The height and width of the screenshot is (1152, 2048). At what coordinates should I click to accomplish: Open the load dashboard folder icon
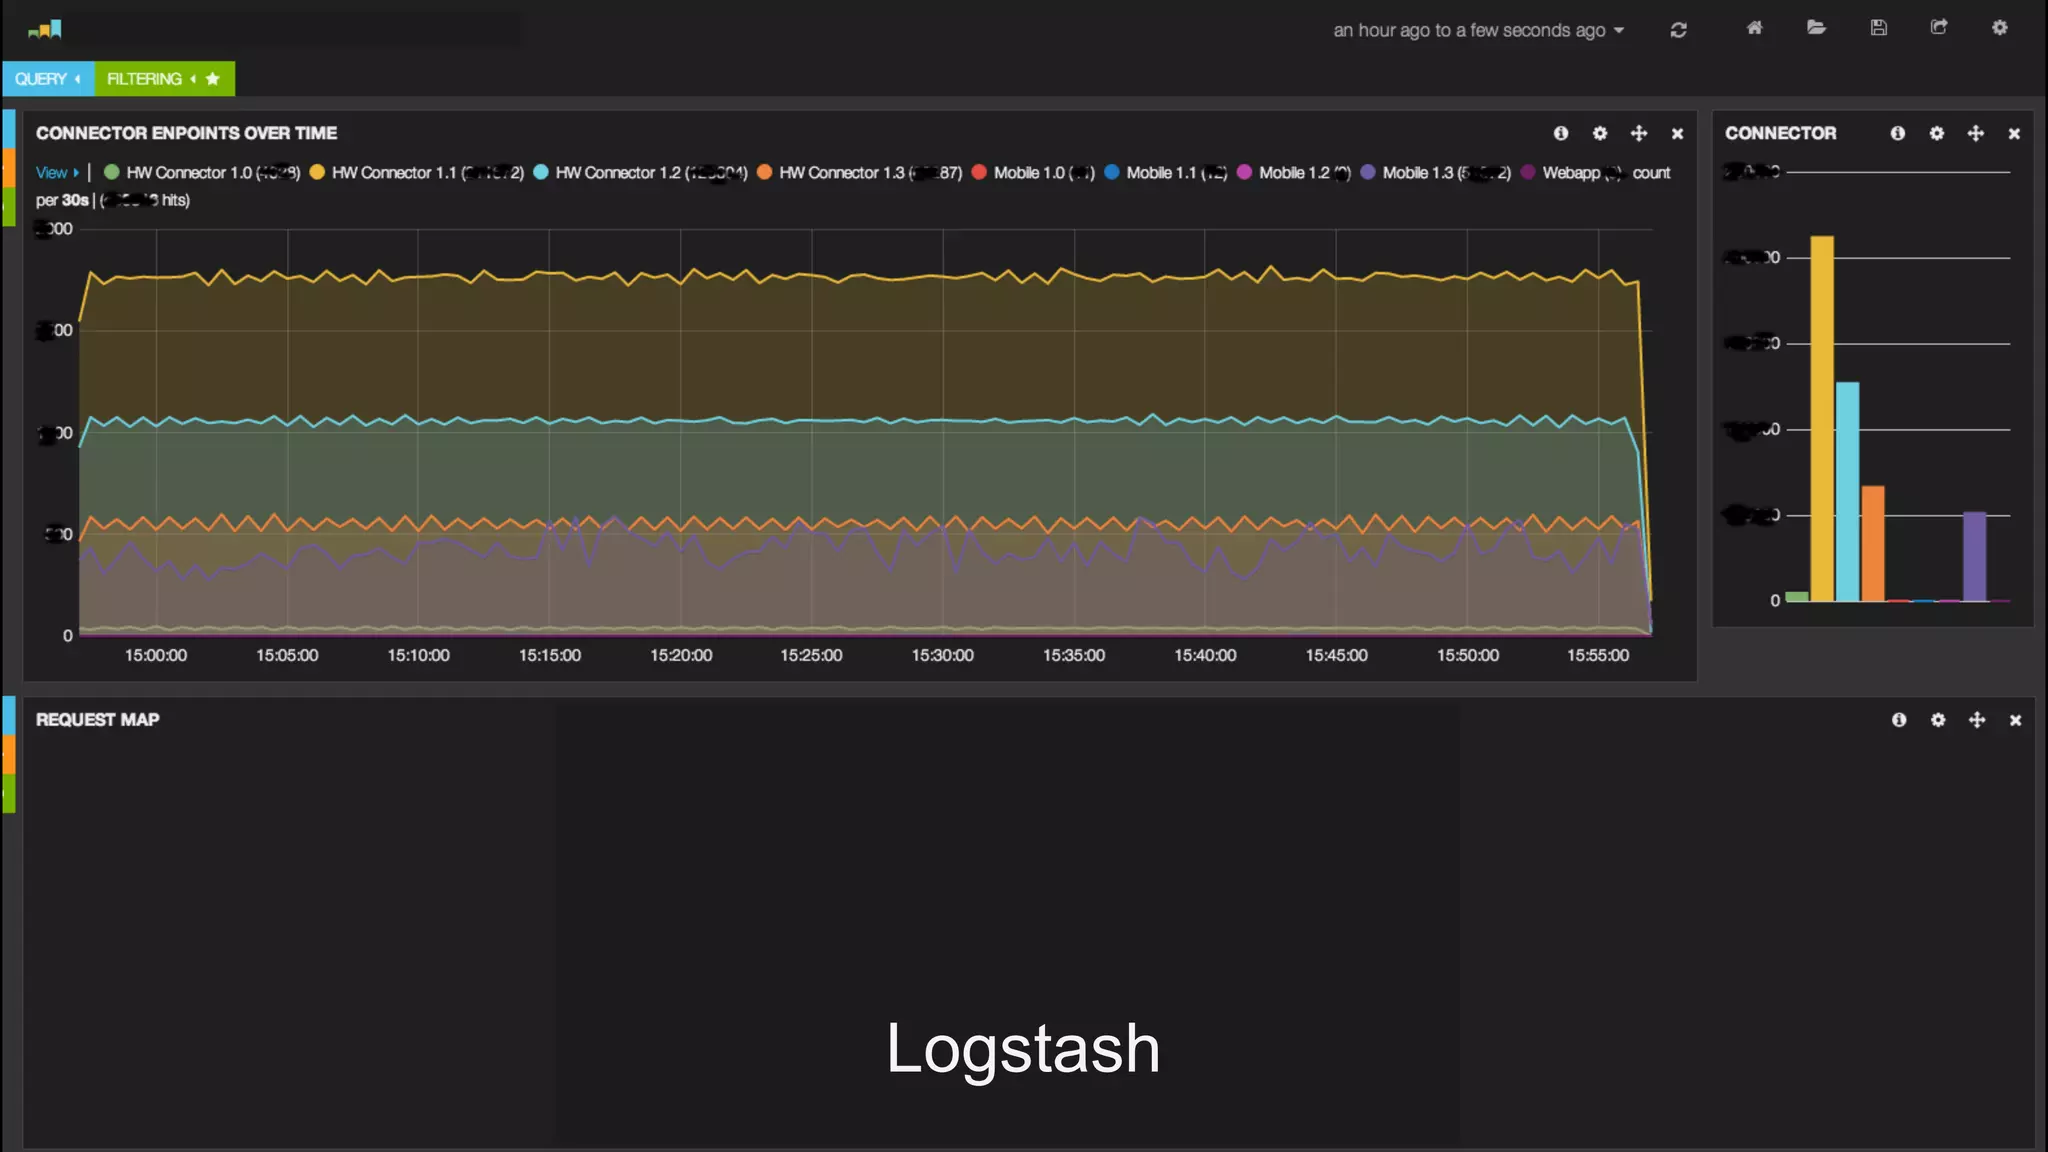(x=1817, y=28)
